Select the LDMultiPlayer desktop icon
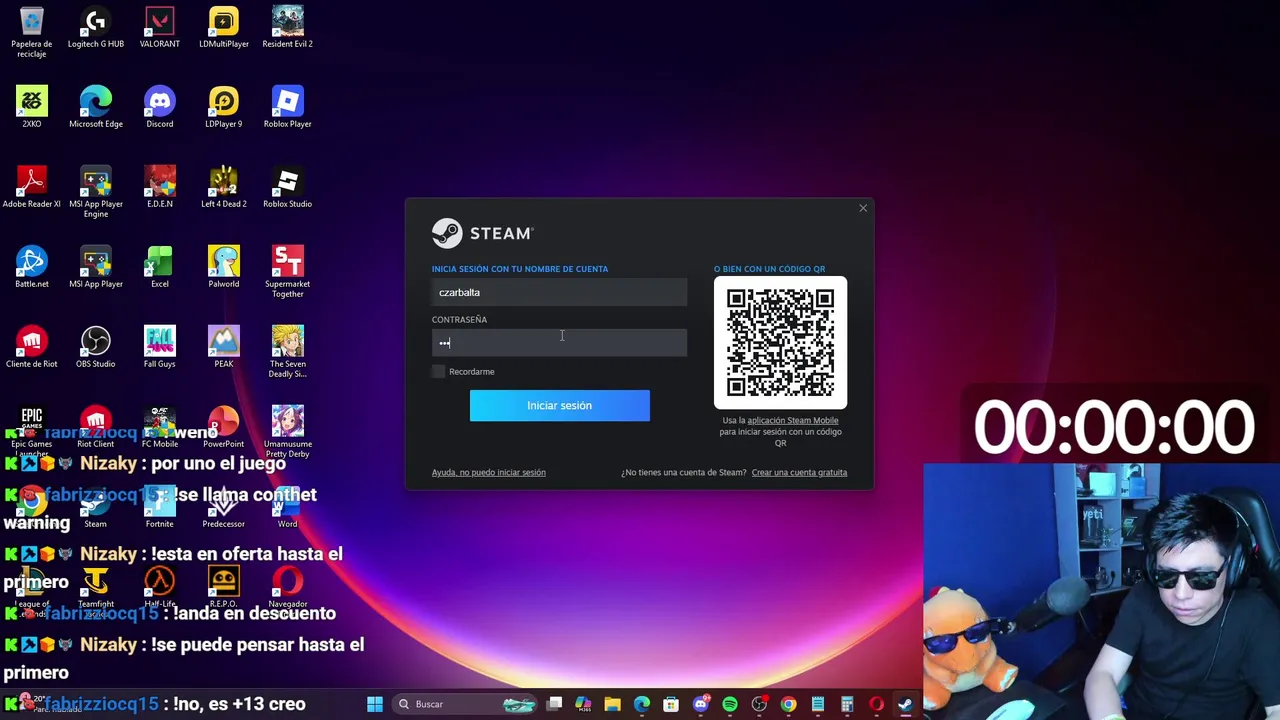 [223, 27]
